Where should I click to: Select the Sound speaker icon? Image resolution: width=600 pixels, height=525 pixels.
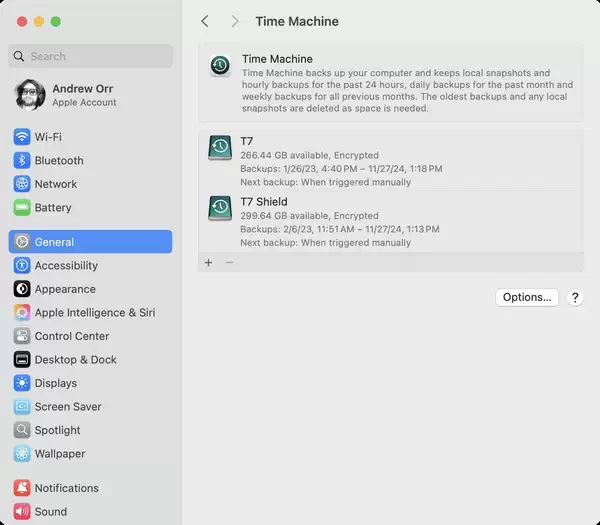[x=22, y=512]
